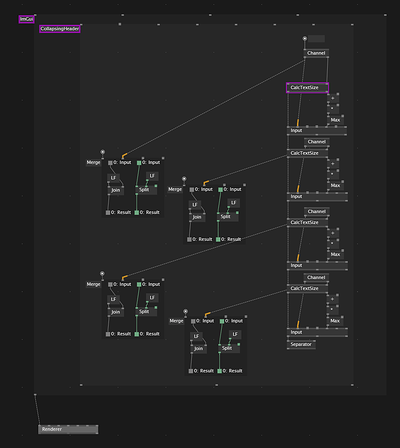Image resolution: width=400 pixels, height=448 pixels.
Task: Select the Separator node
Action: pos(301,344)
